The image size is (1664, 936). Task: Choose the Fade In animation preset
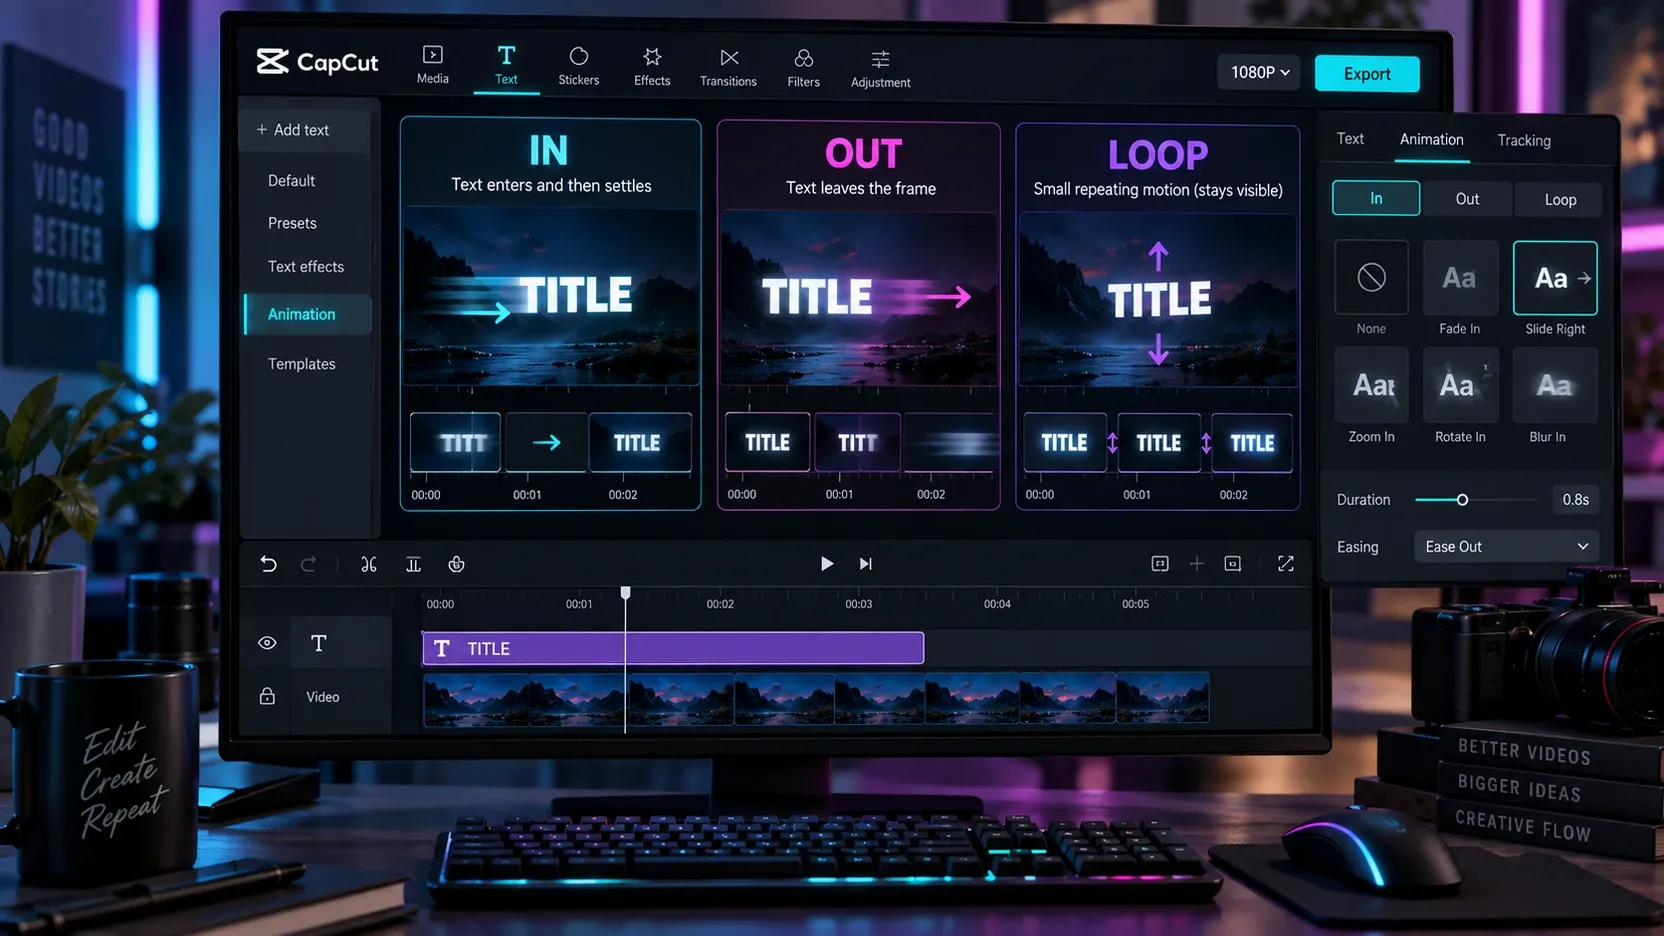coord(1460,277)
